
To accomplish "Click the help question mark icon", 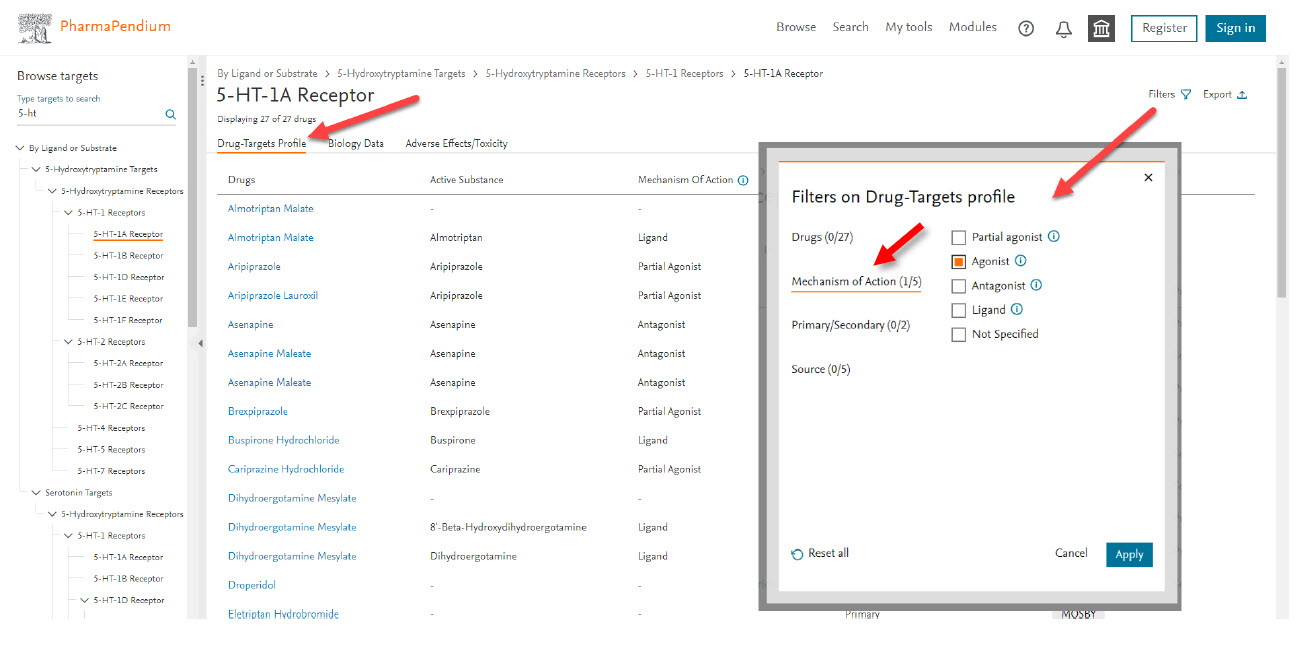I will (1025, 28).
